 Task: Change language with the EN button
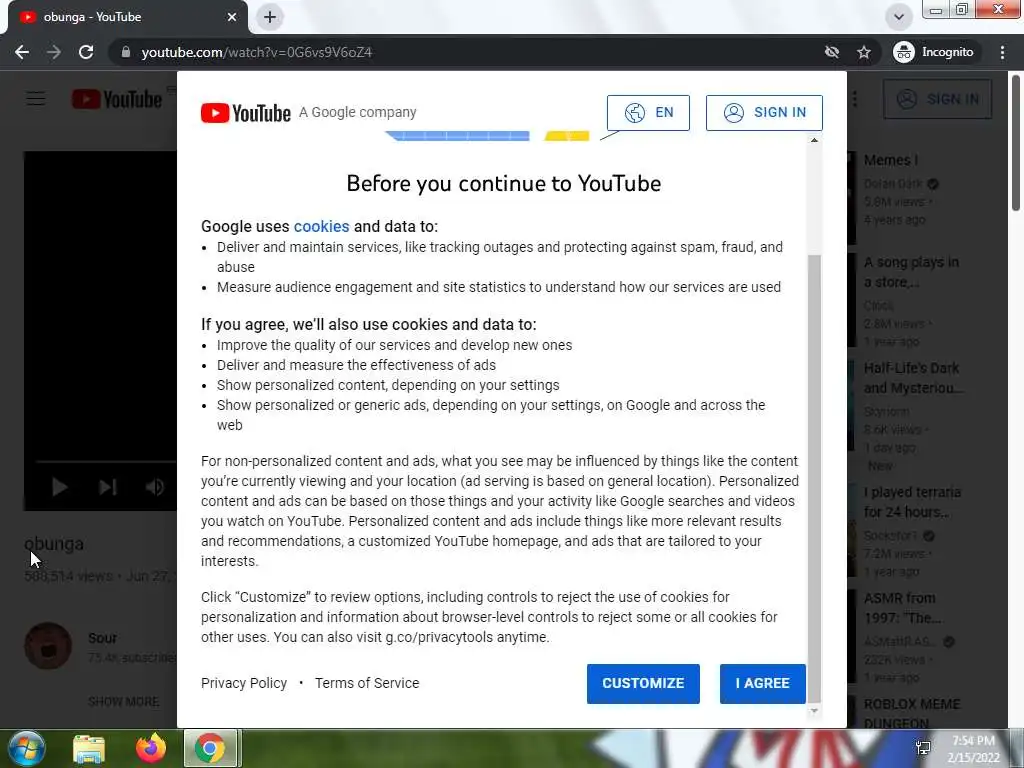tap(648, 112)
